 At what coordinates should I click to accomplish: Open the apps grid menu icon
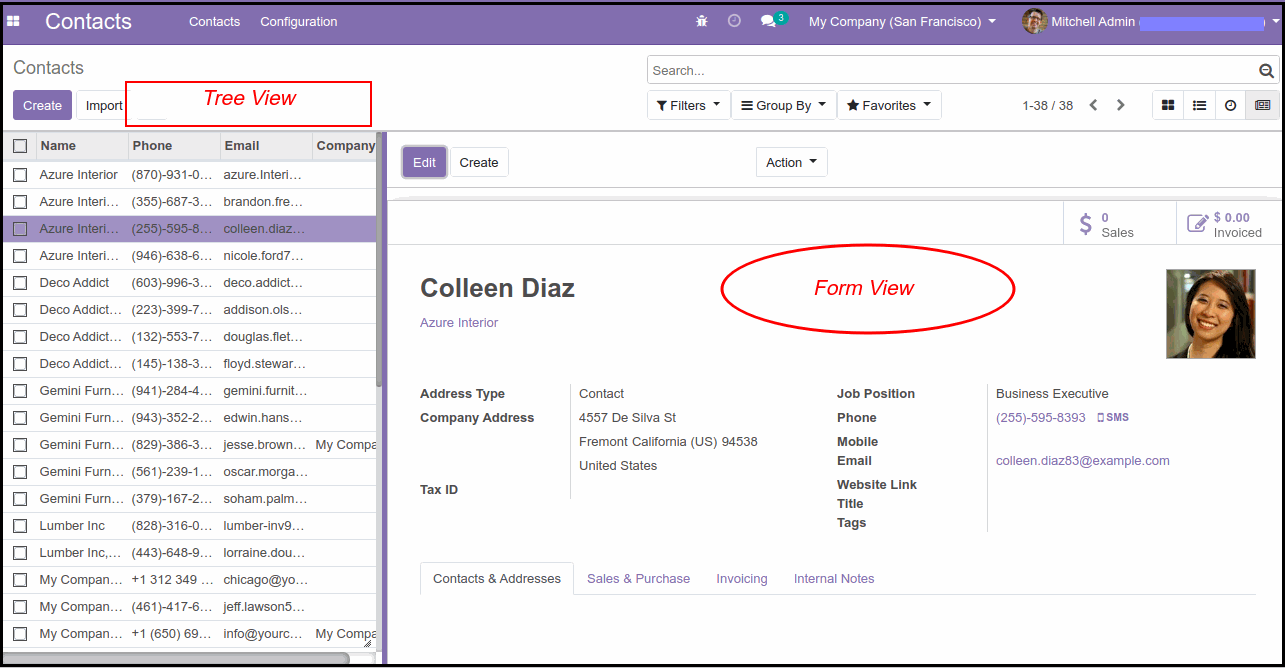(x=13, y=21)
